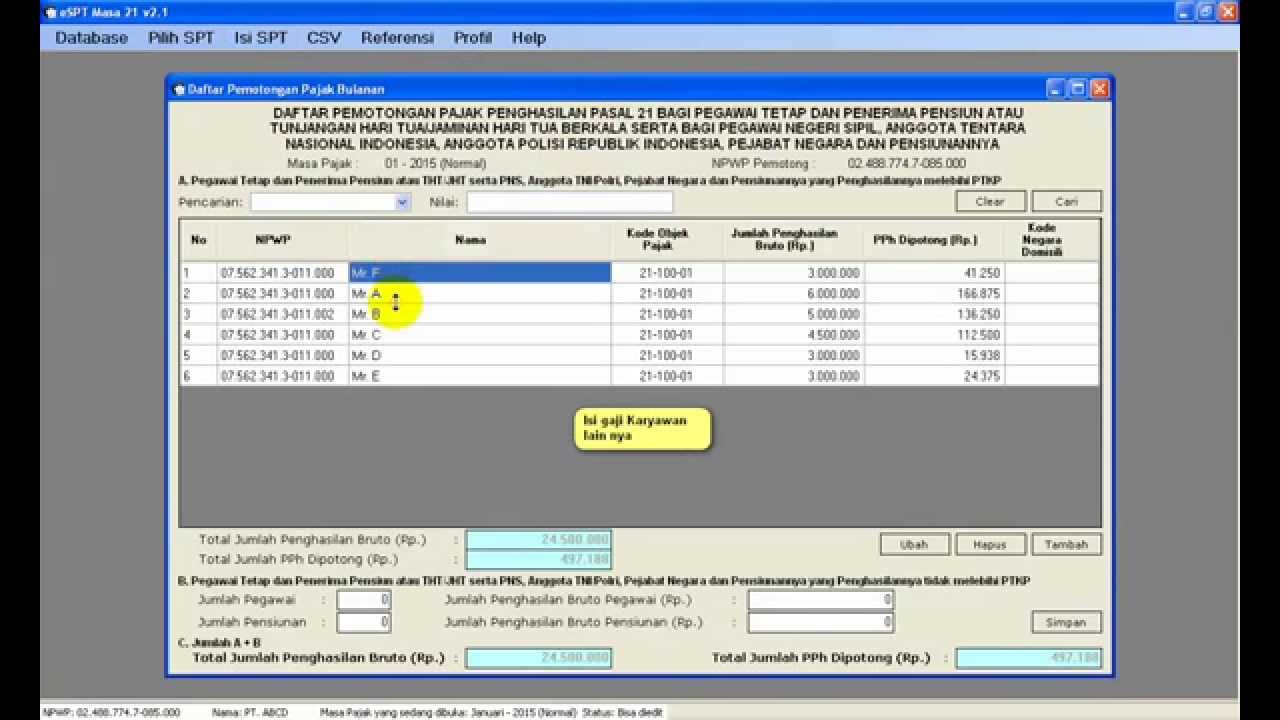Click the 112.500 PPh cell
Image resolution: width=1280 pixels, height=720 pixels.
(934, 335)
